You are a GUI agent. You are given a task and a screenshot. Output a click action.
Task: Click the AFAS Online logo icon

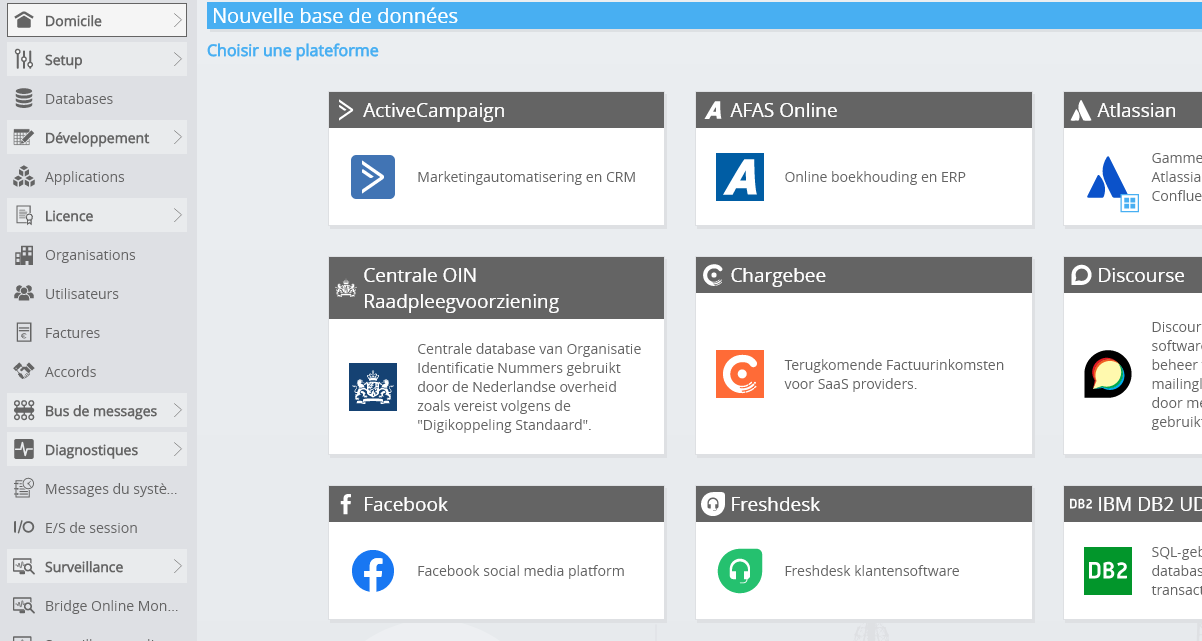[x=740, y=177]
